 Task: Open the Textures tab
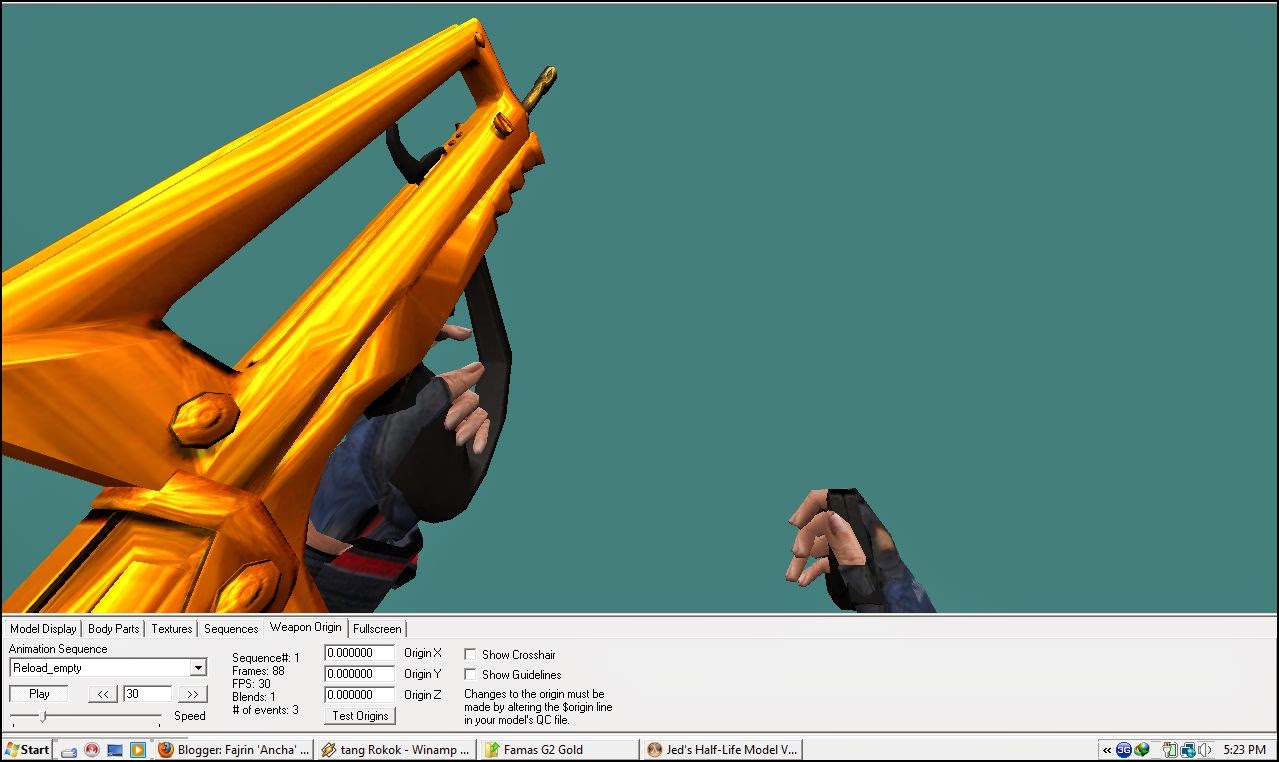tap(171, 629)
